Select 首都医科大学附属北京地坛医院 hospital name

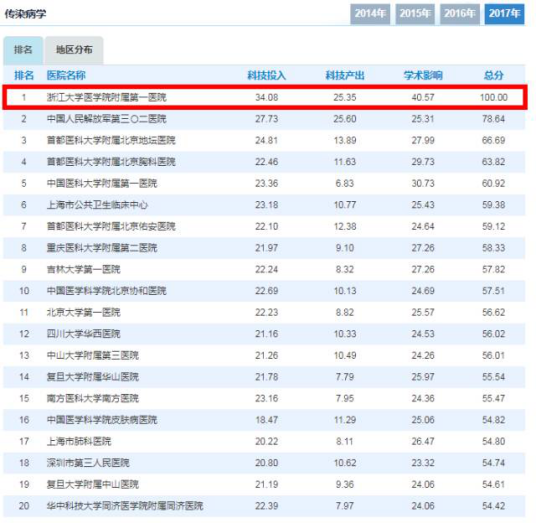[111, 140]
